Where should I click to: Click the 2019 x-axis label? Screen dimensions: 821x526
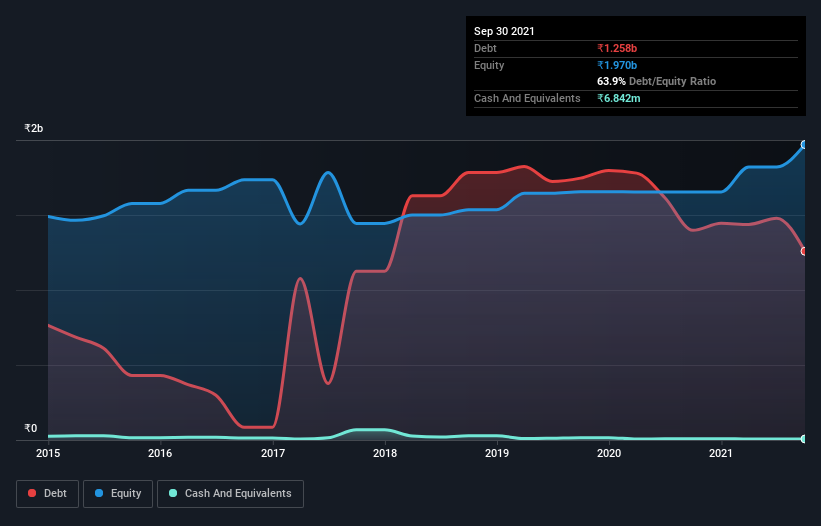pyautogui.click(x=497, y=453)
